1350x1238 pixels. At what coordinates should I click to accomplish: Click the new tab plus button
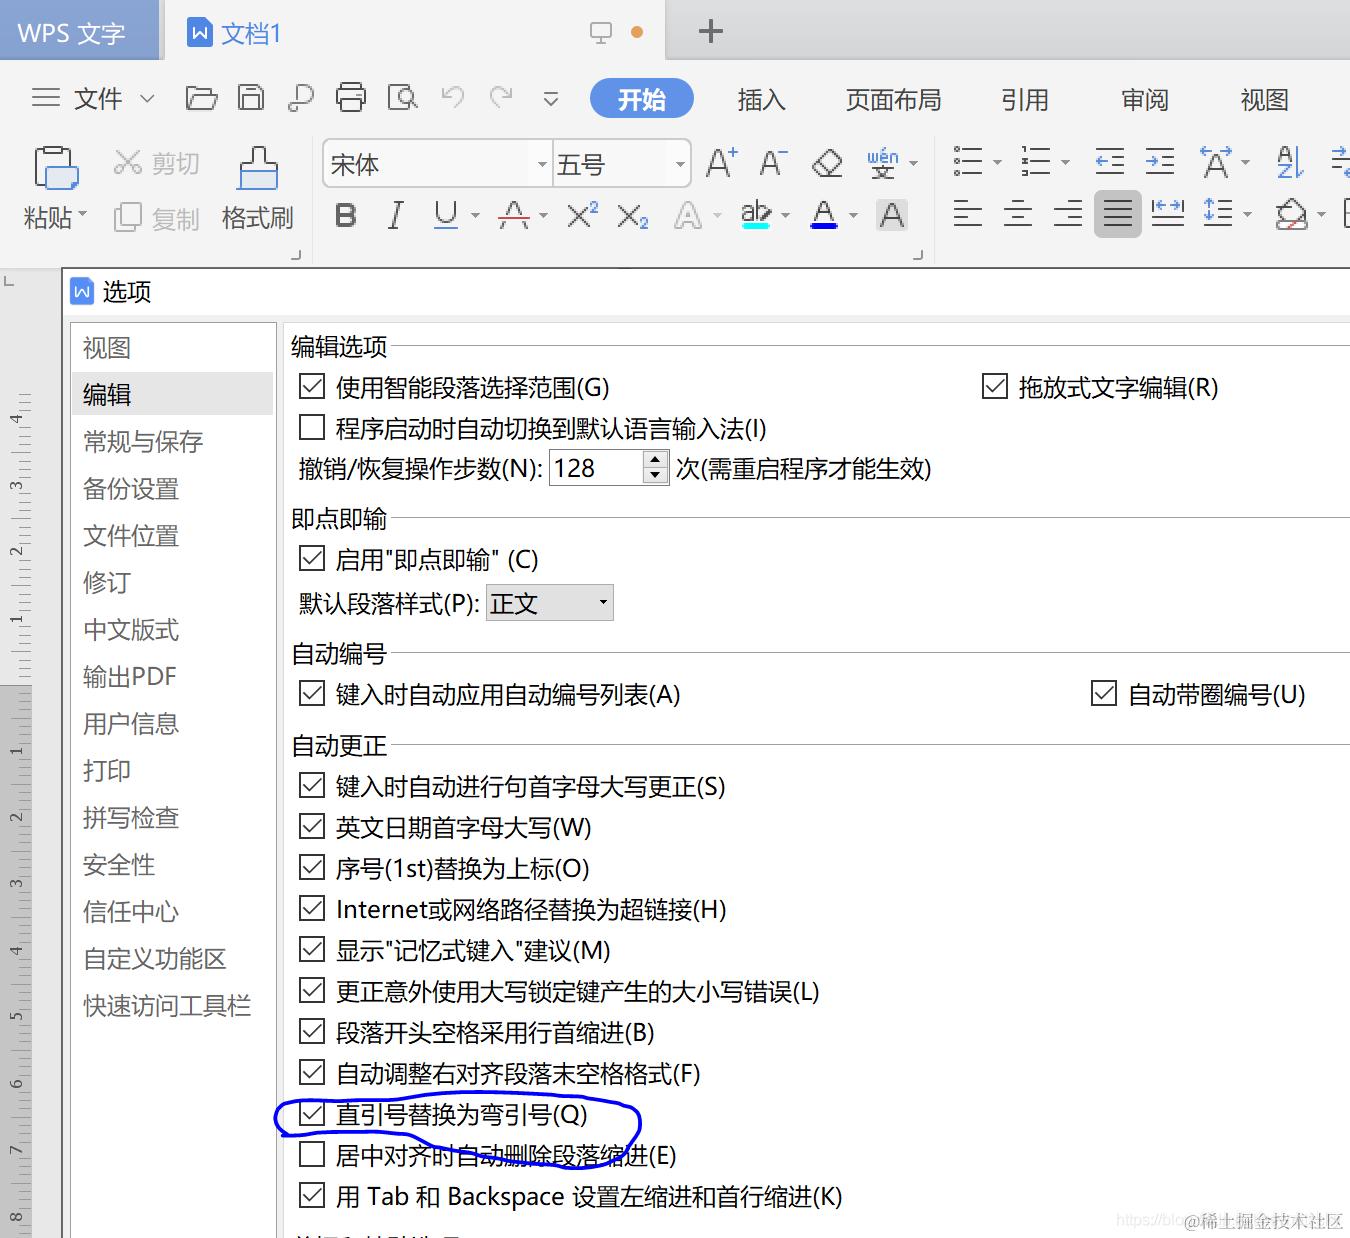(710, 31)
